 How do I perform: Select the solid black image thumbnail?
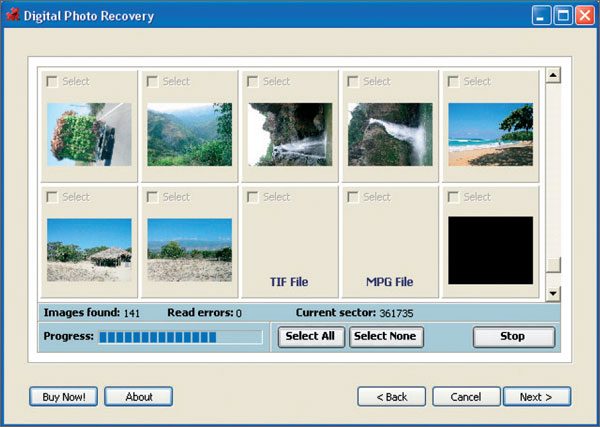[491, 250]
